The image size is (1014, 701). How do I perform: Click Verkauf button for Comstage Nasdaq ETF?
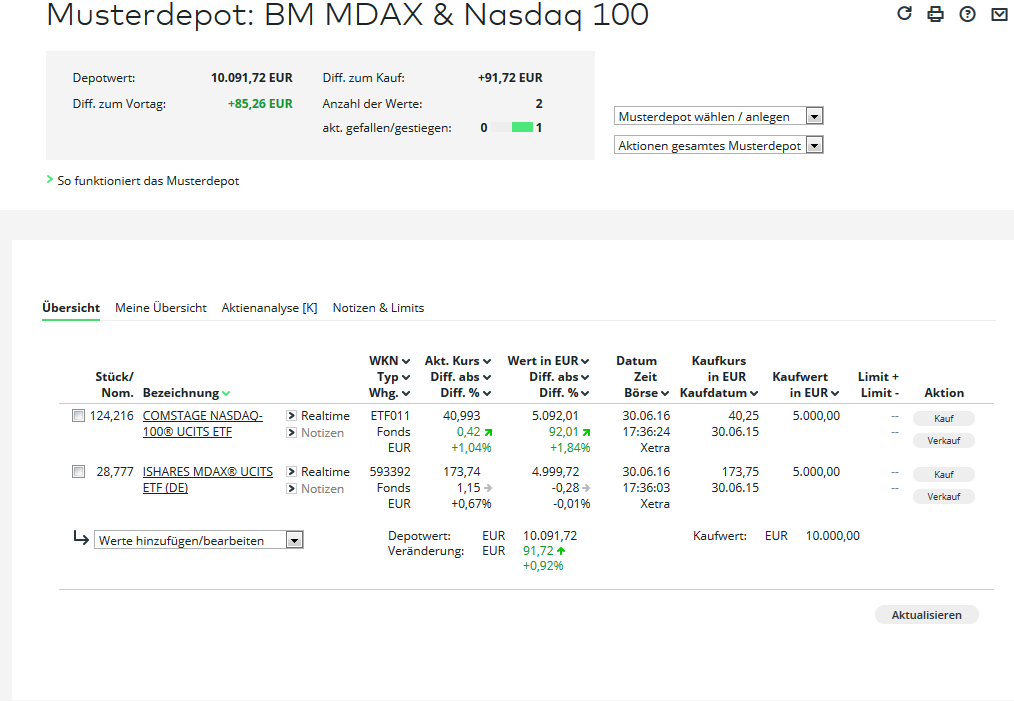(944, 440)
